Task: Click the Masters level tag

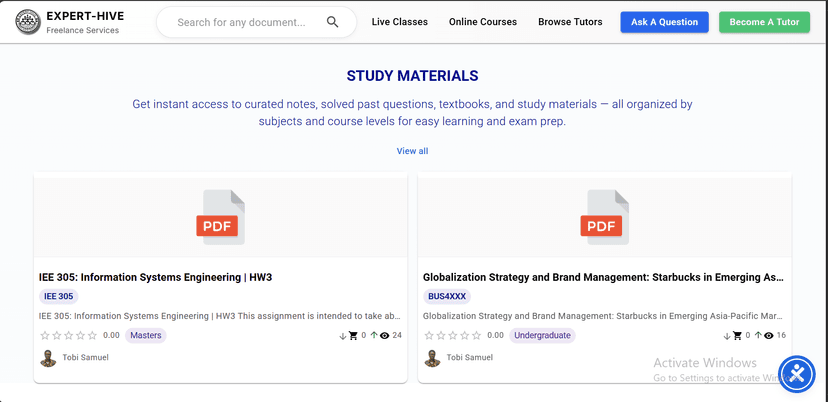Action: [146, 335]
